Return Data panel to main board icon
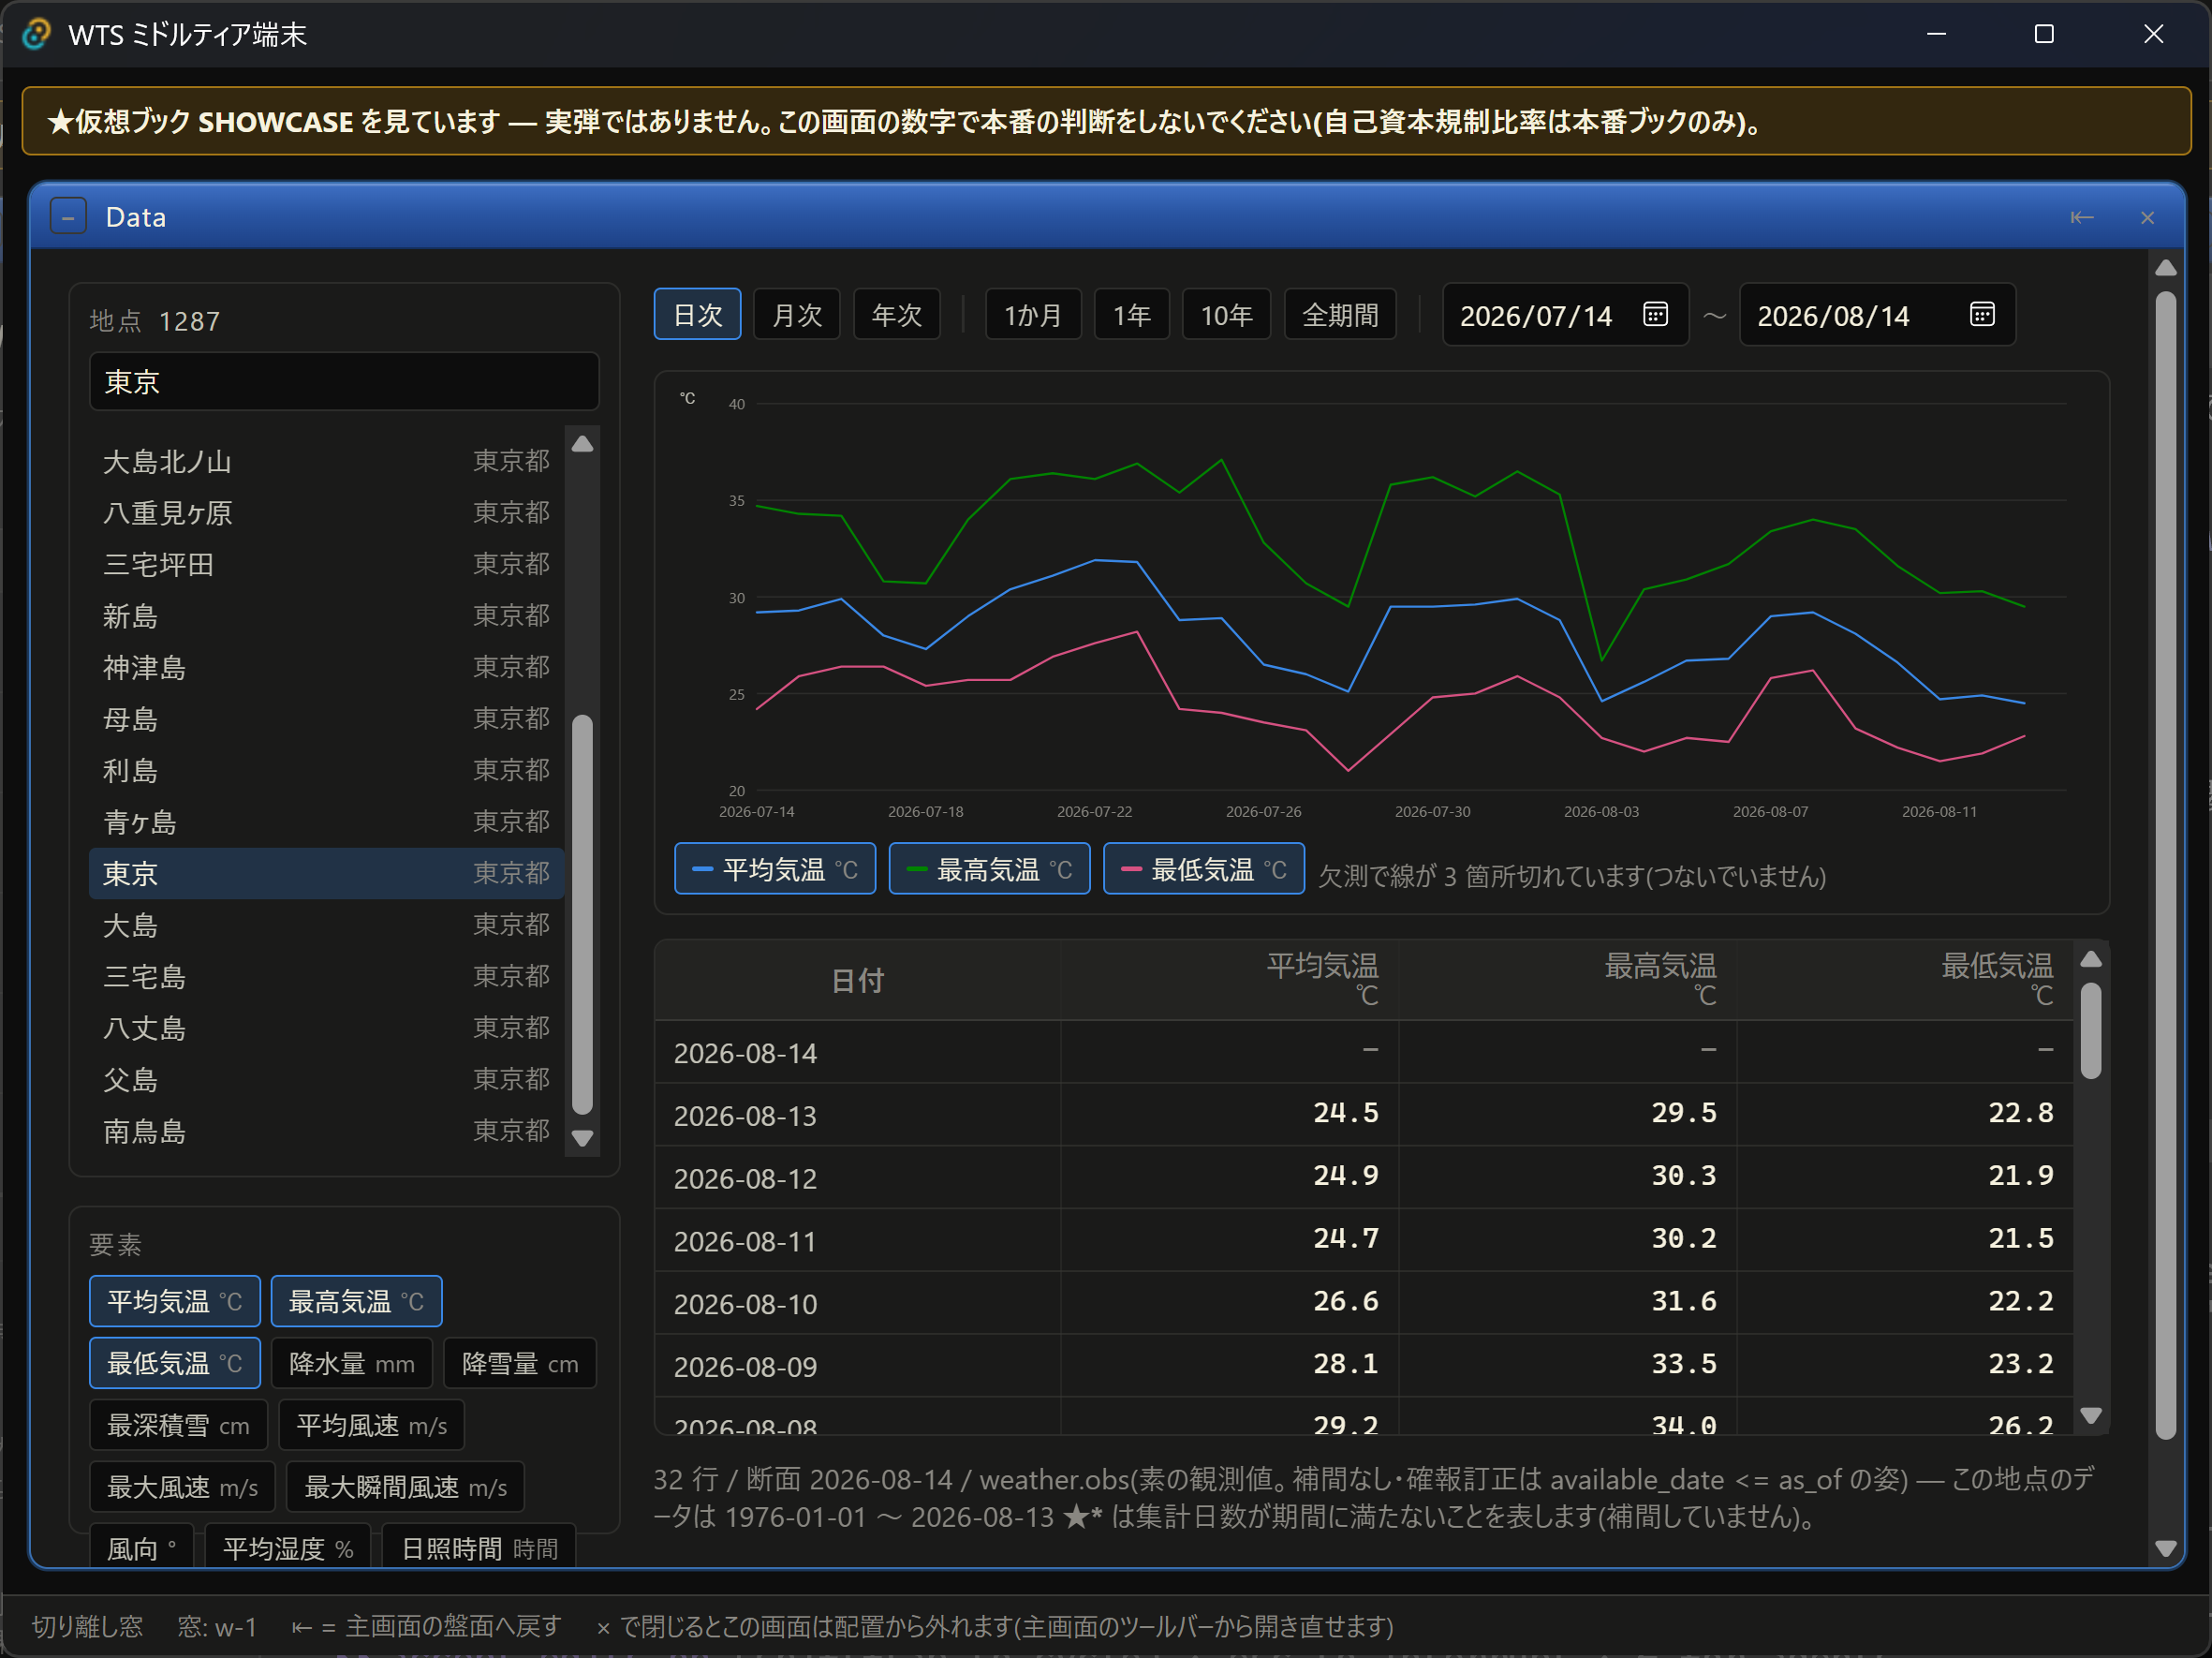This screenshot has height=1658, width=2212. coord(2082,217)
